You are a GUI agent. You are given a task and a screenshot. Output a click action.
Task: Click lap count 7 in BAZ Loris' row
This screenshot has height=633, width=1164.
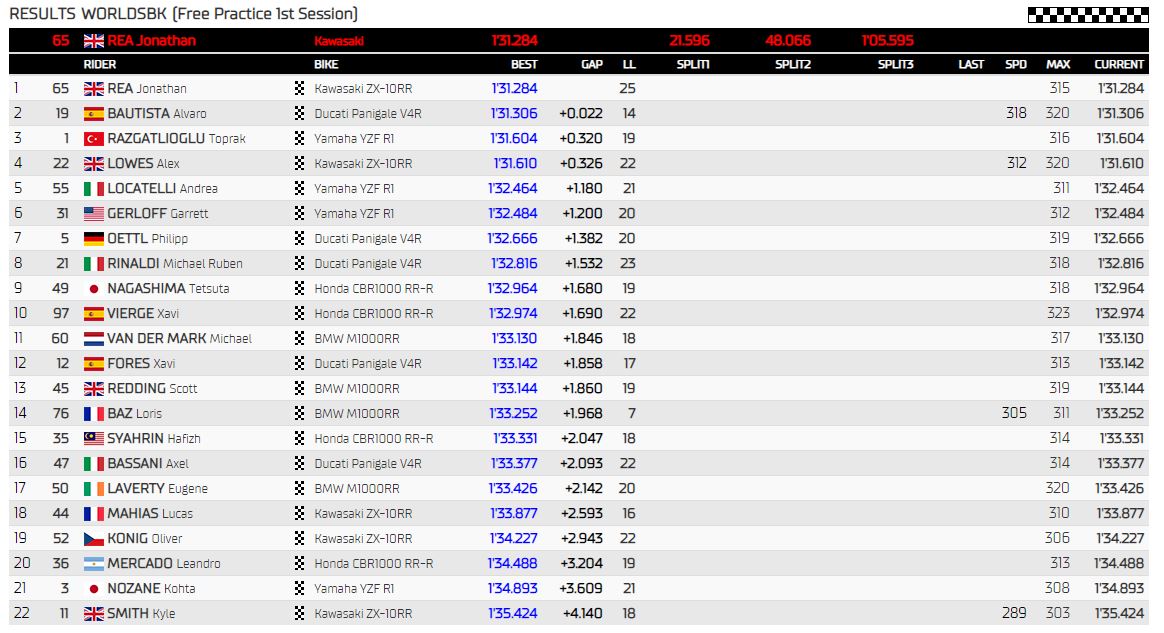coord(632,413)
